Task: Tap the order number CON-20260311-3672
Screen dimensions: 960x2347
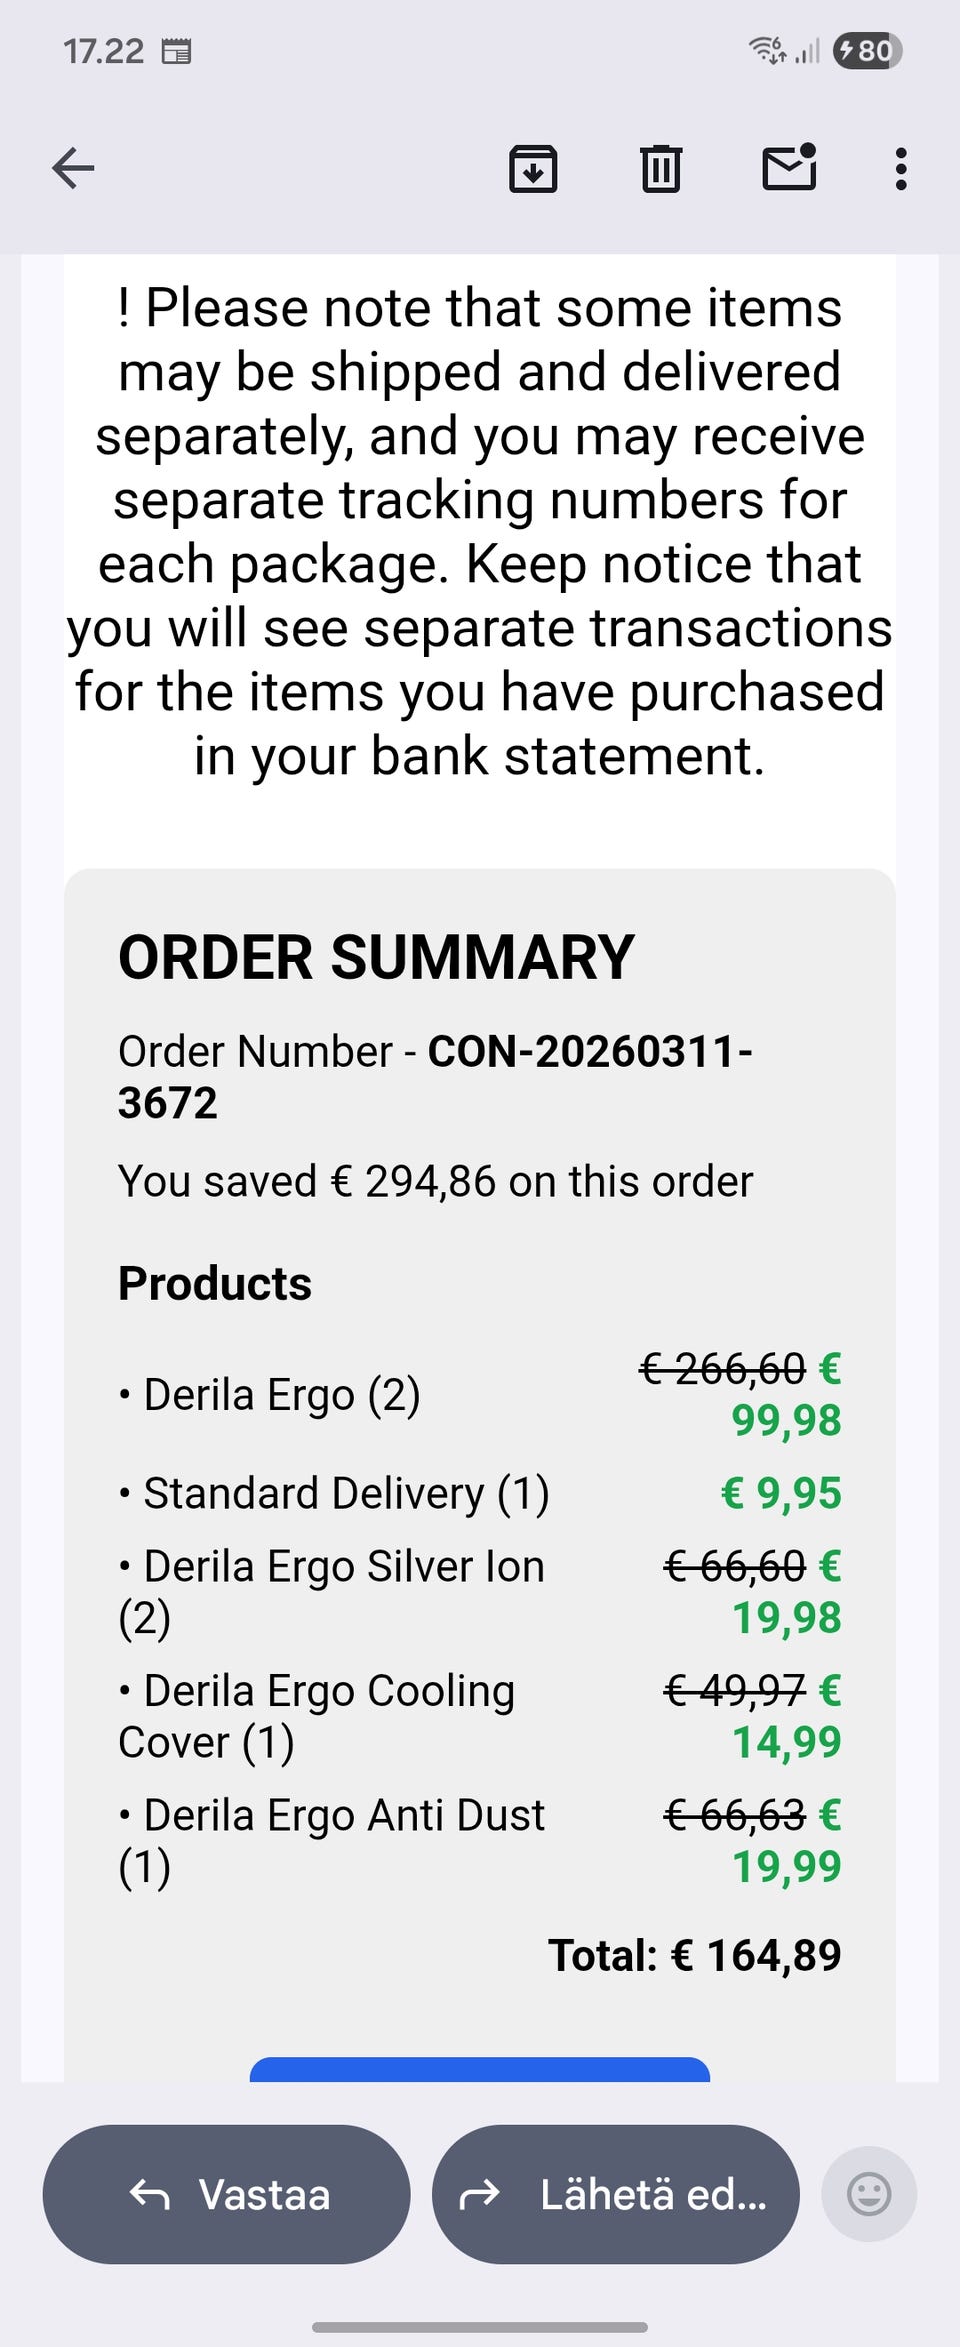Action: 436,1077
